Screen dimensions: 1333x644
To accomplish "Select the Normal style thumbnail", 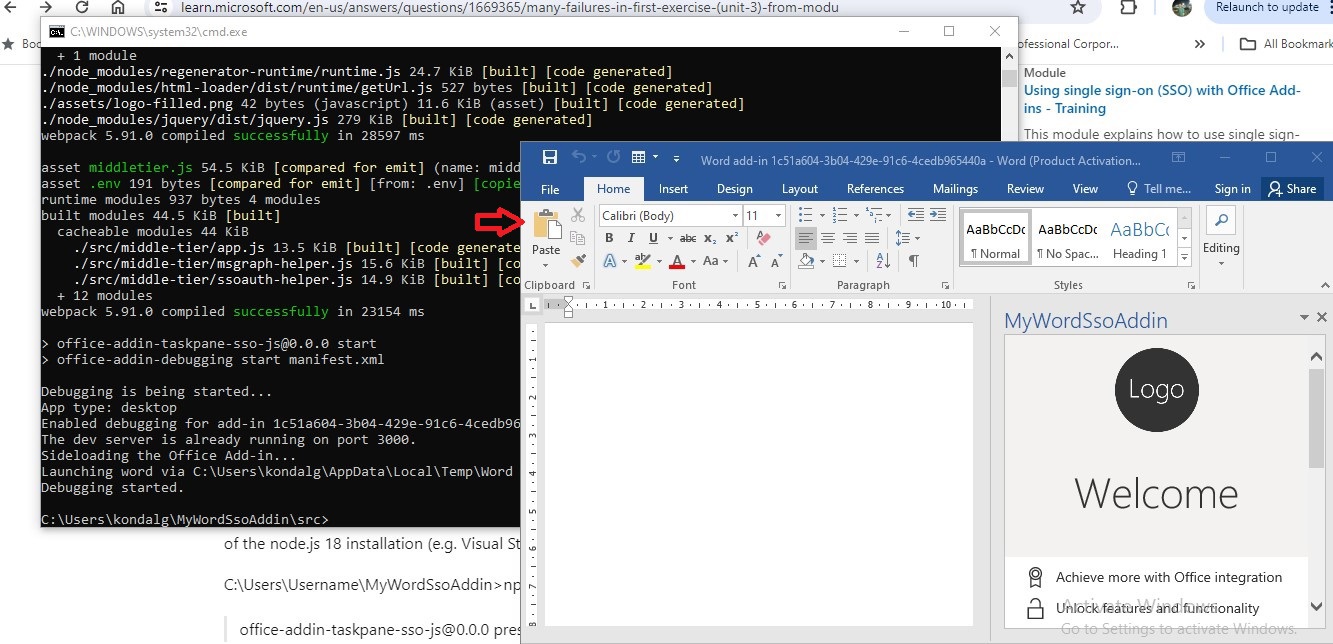I will pos(994,236).
